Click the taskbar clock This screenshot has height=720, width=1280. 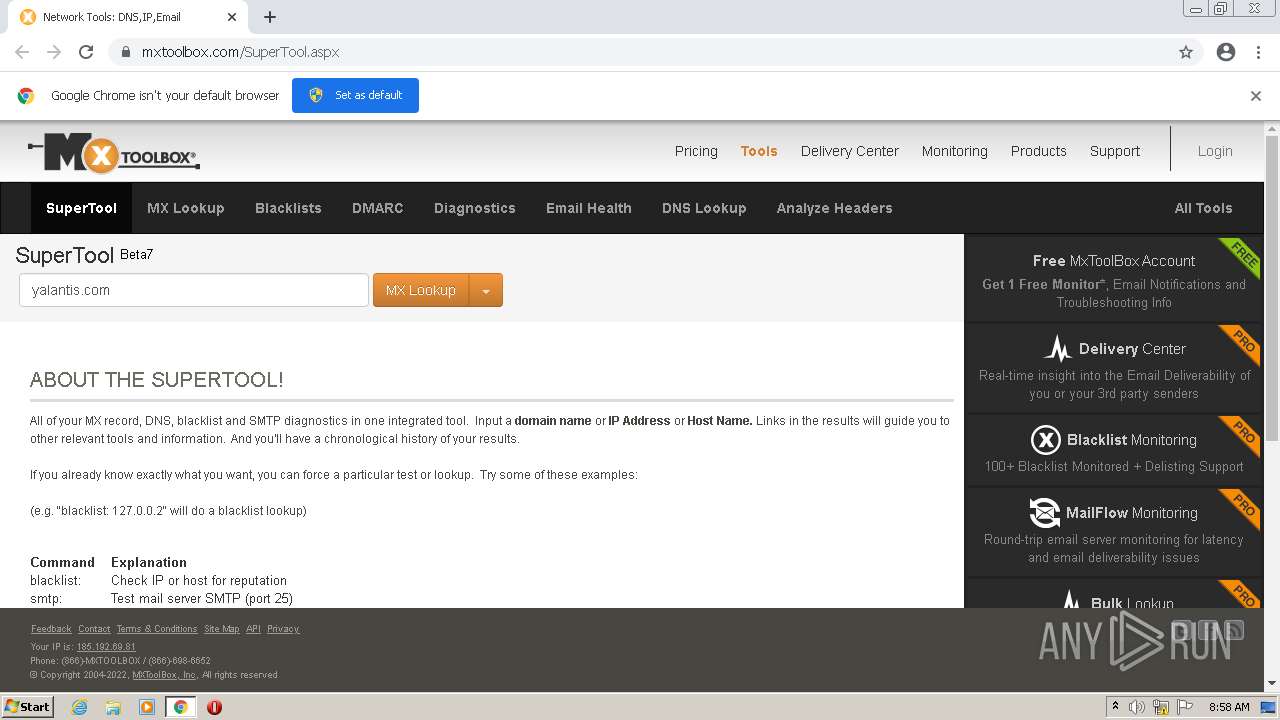(1229, 707)
